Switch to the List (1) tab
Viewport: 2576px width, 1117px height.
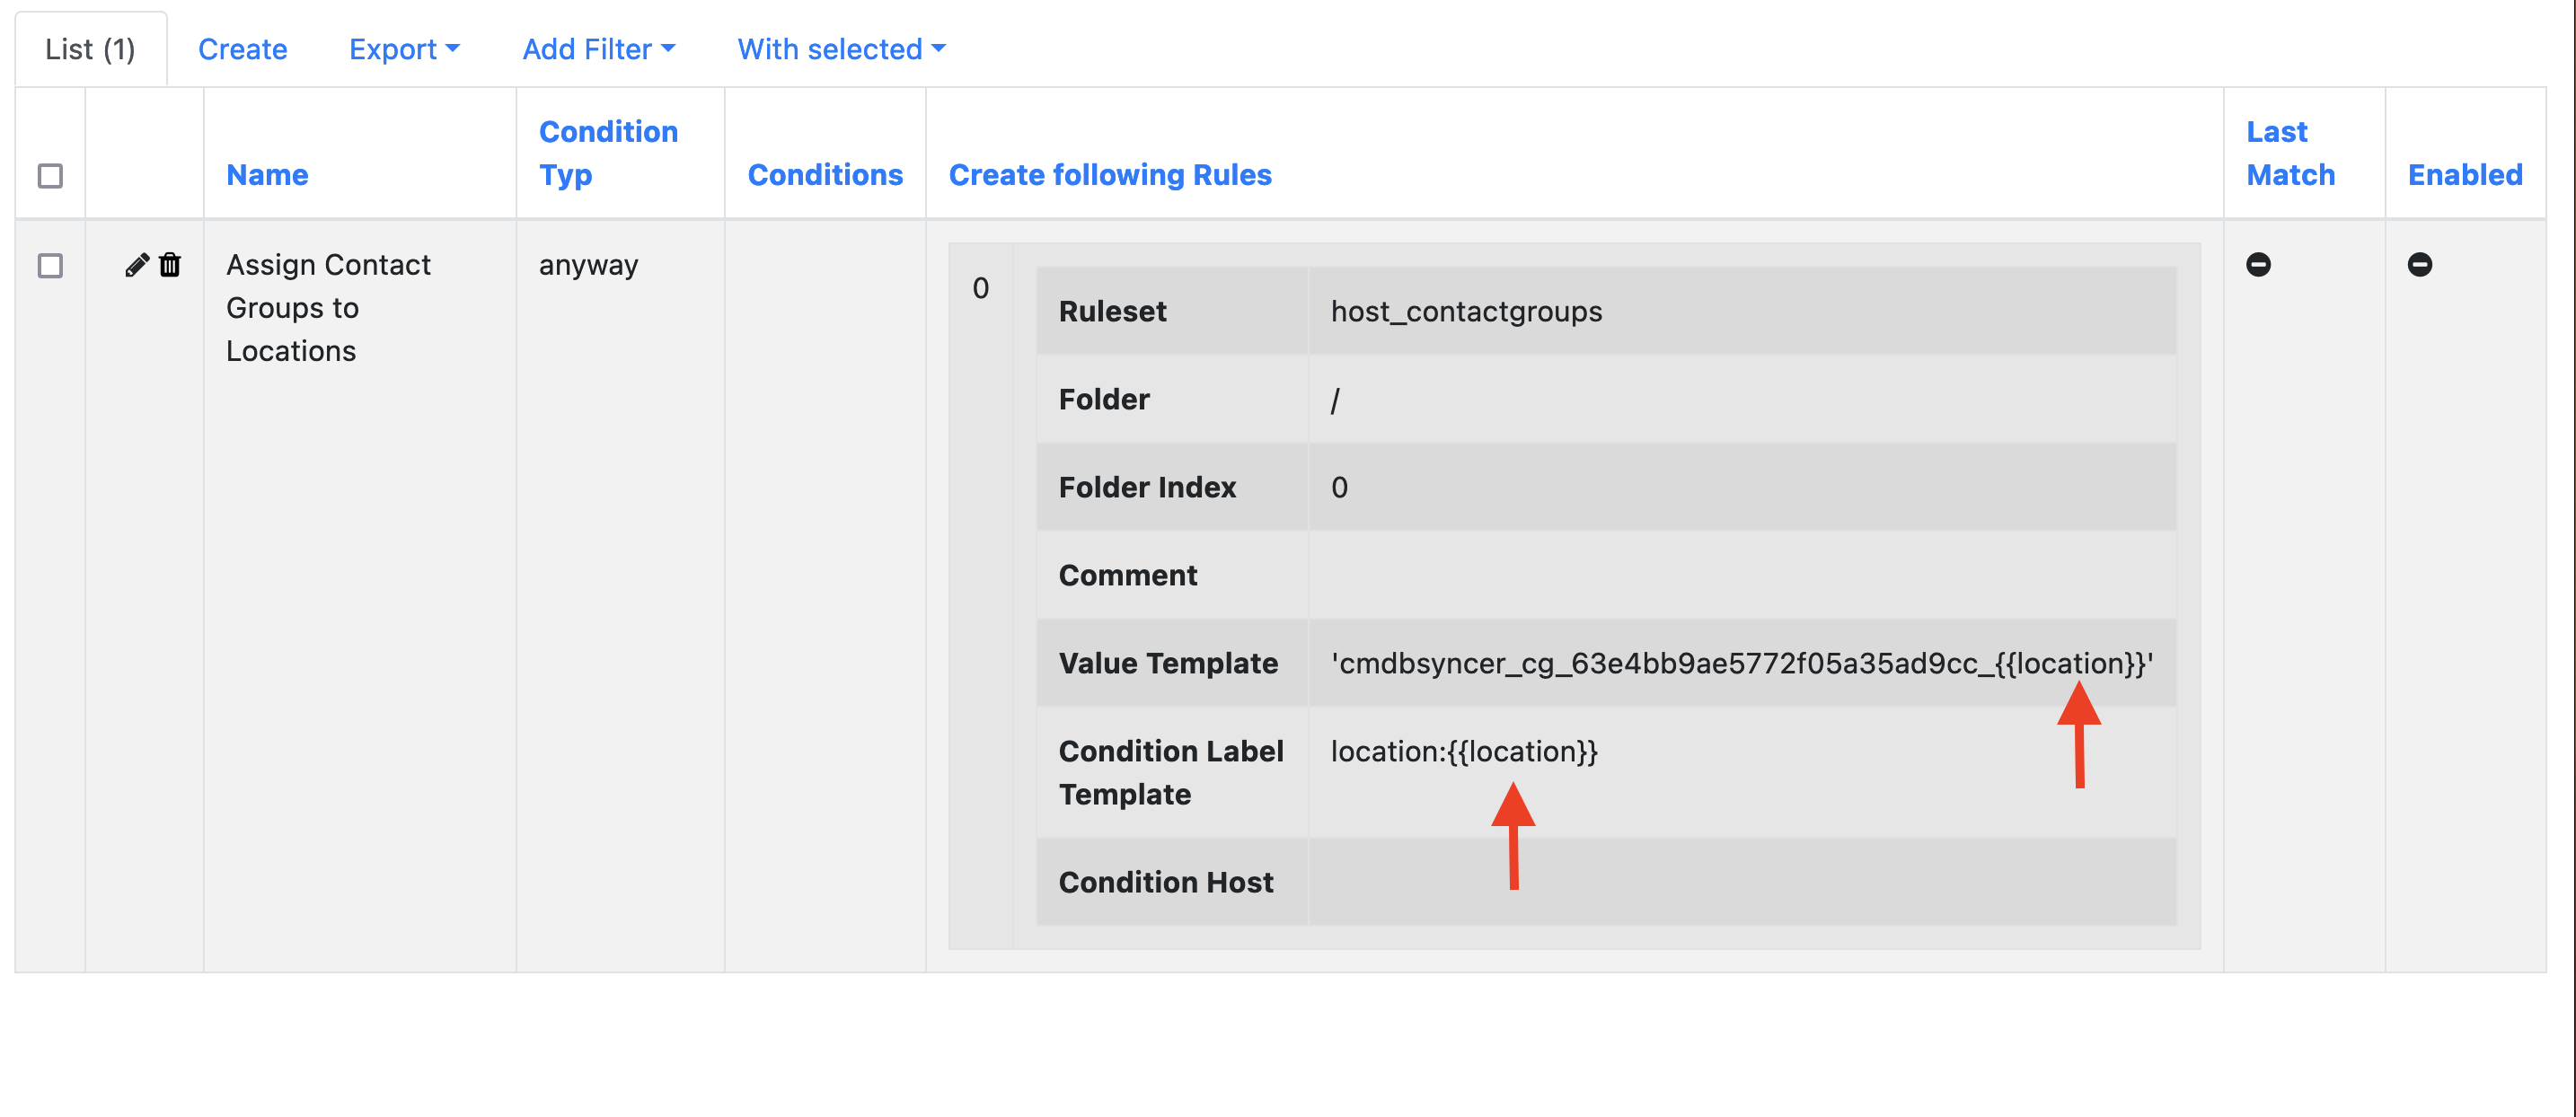pos(90,49)
